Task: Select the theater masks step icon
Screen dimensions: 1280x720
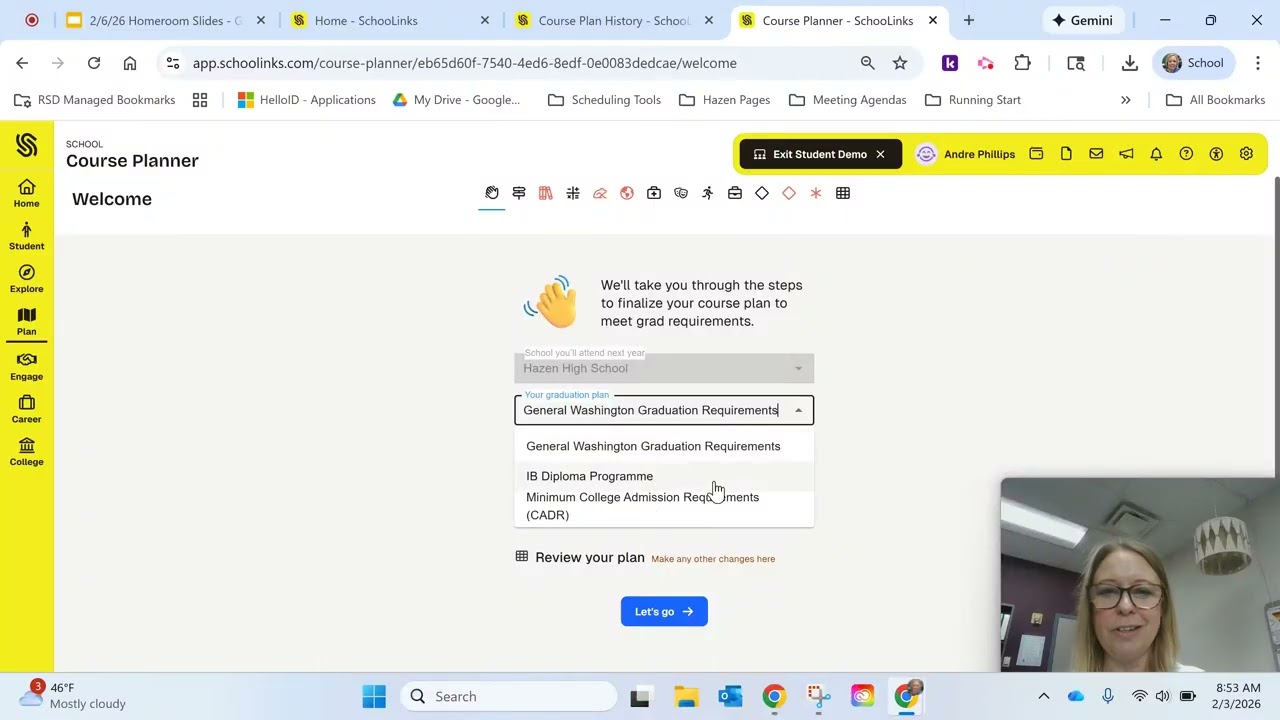Action: tap(681, 193)
